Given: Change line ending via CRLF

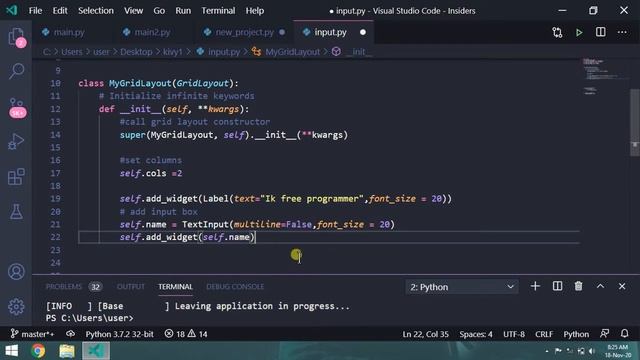Looking at the screenshot, I should pos(544,334).
